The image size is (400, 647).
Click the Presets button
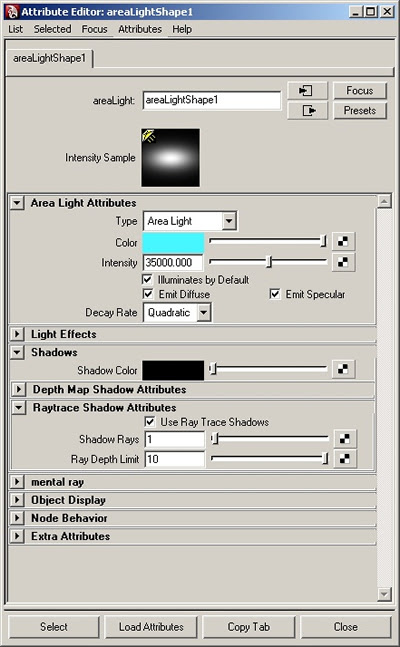click(360, 111)
